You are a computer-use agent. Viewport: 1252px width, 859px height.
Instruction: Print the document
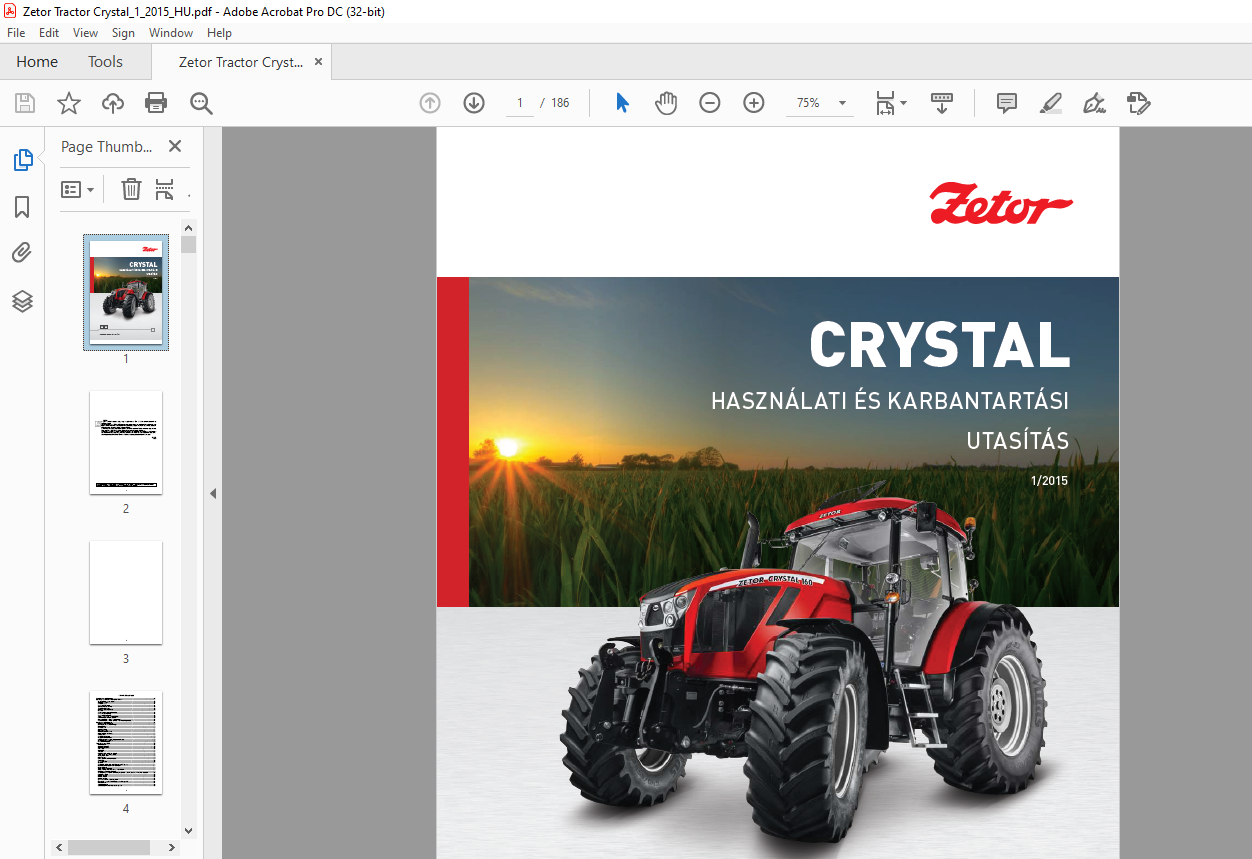pos(156,103)
